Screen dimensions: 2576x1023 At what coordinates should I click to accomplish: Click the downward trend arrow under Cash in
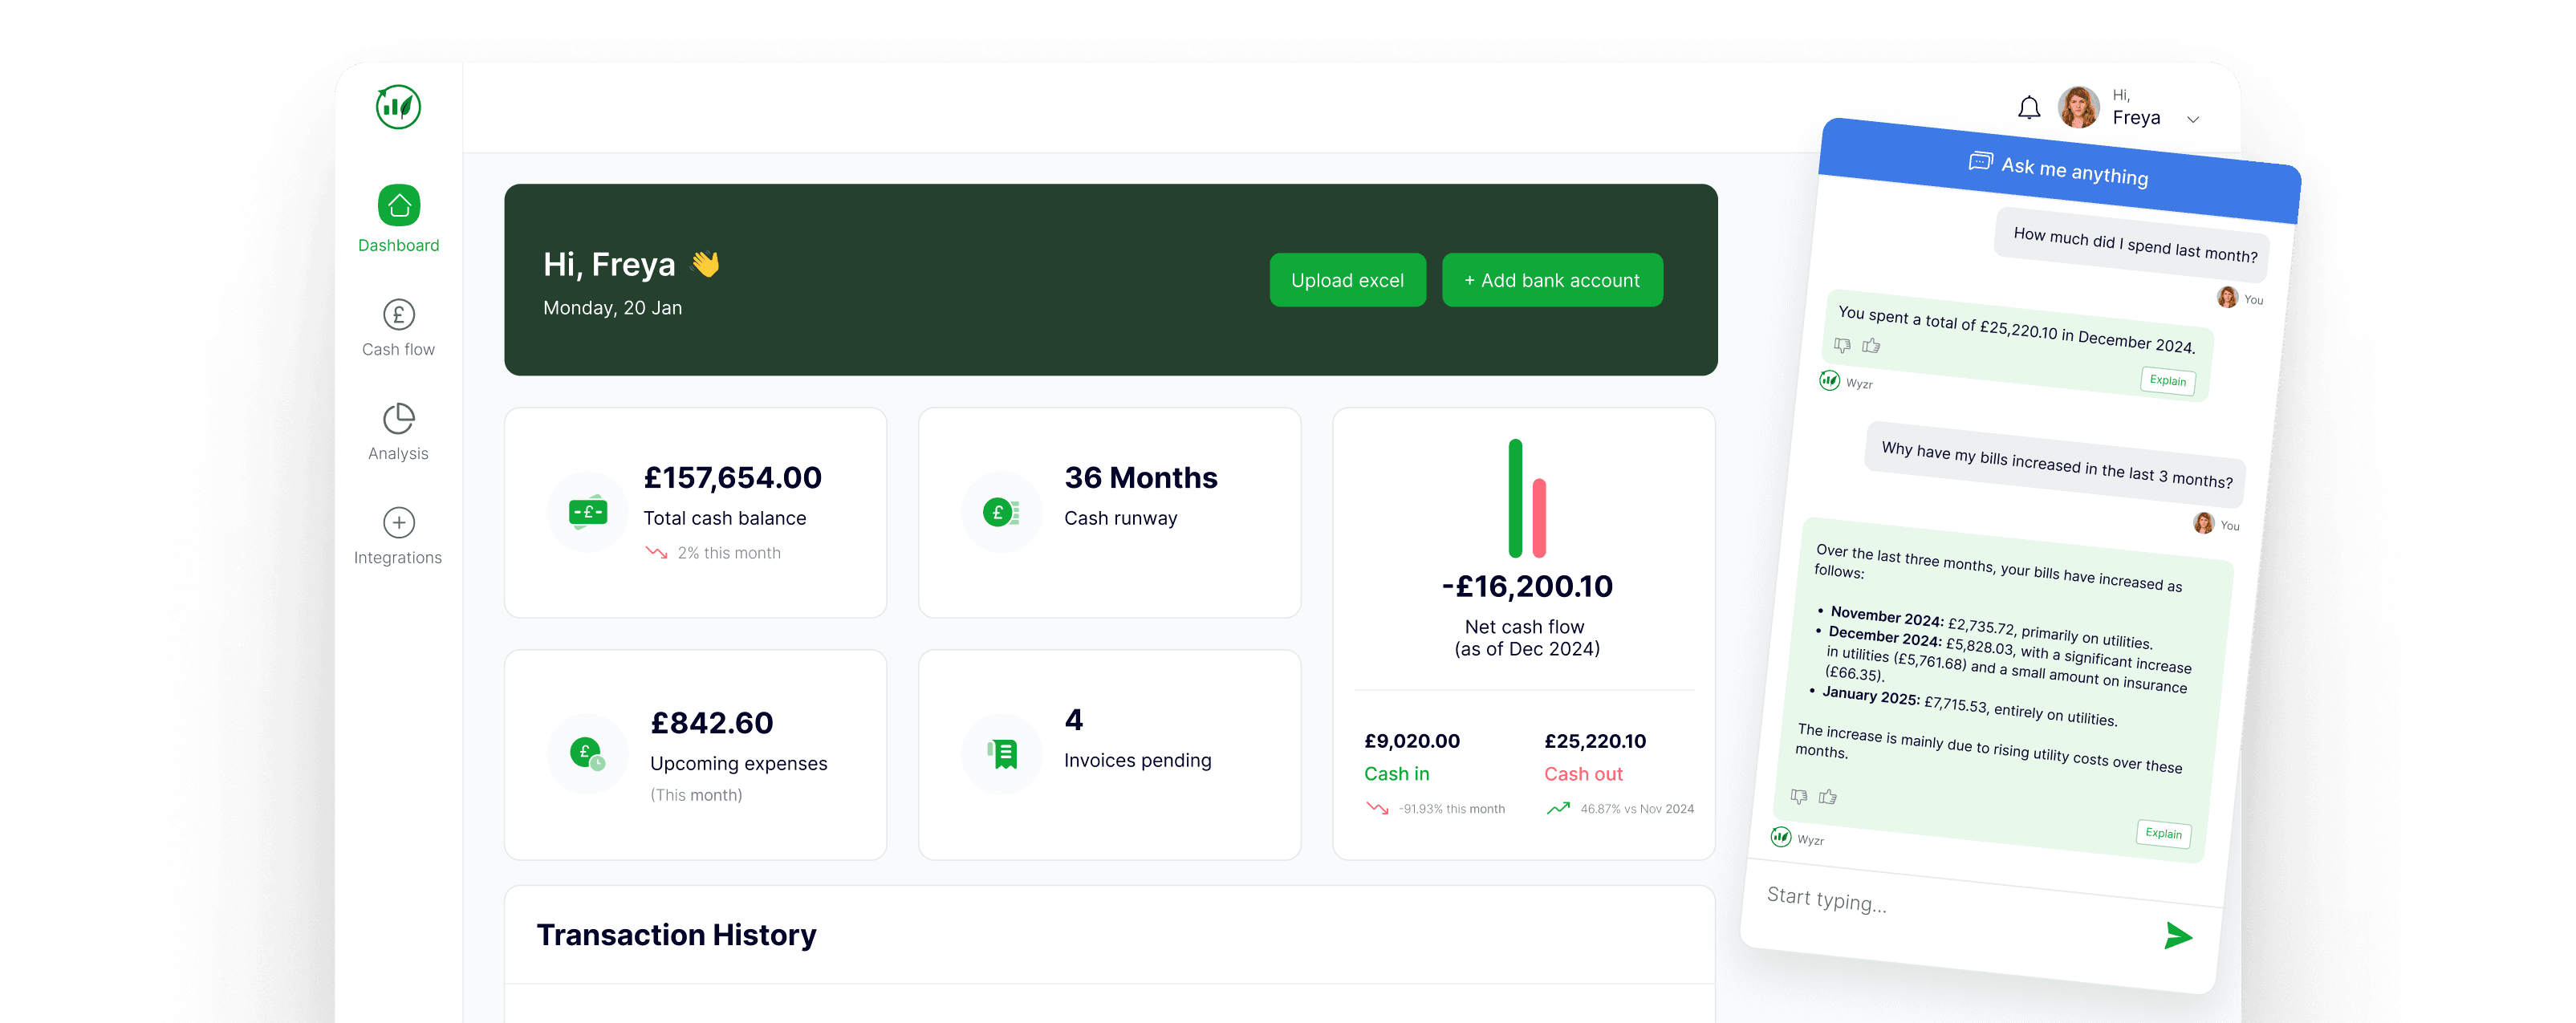click(1377, 809)
